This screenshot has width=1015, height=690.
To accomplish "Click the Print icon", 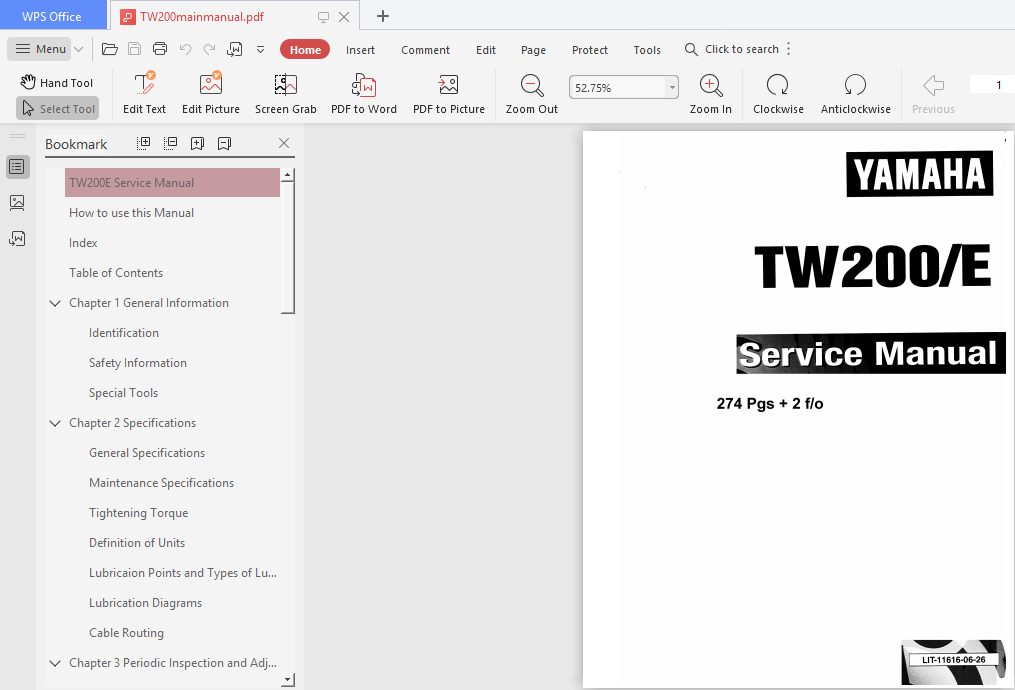I will 160,49.
